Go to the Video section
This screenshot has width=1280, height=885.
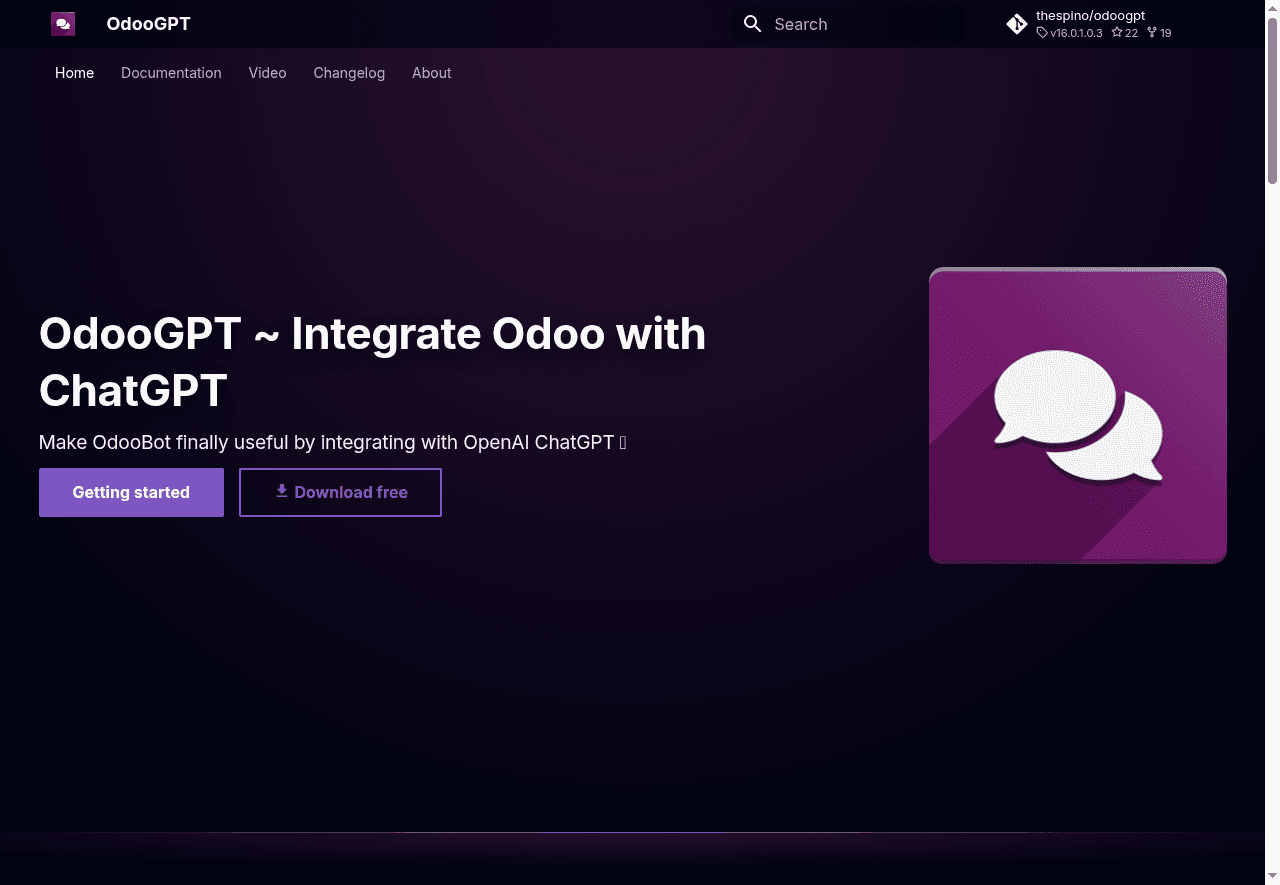(267, 72)
